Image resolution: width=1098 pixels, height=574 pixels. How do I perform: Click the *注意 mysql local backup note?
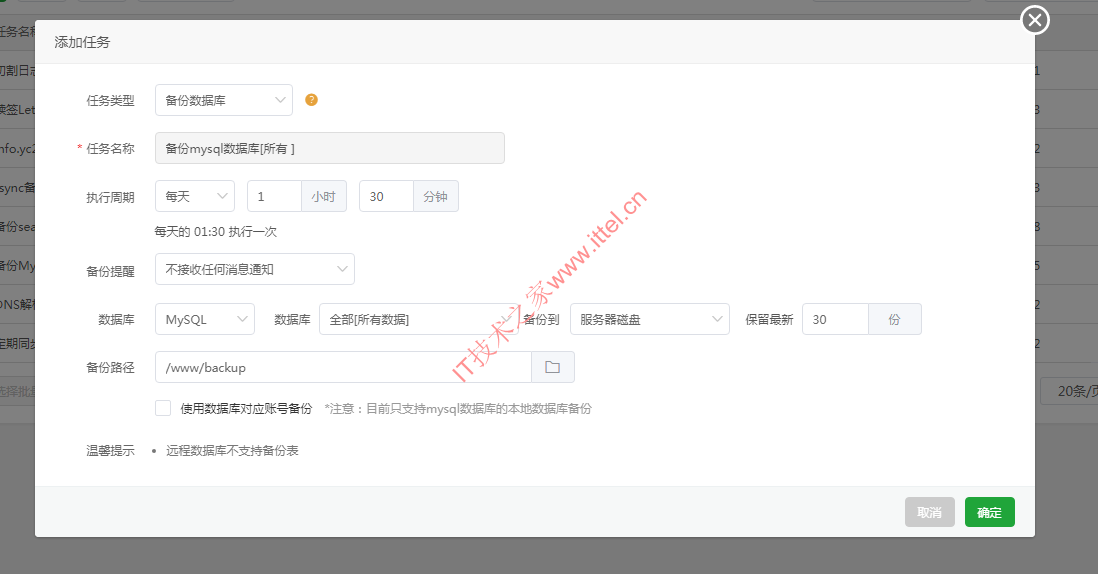[458, 409]
